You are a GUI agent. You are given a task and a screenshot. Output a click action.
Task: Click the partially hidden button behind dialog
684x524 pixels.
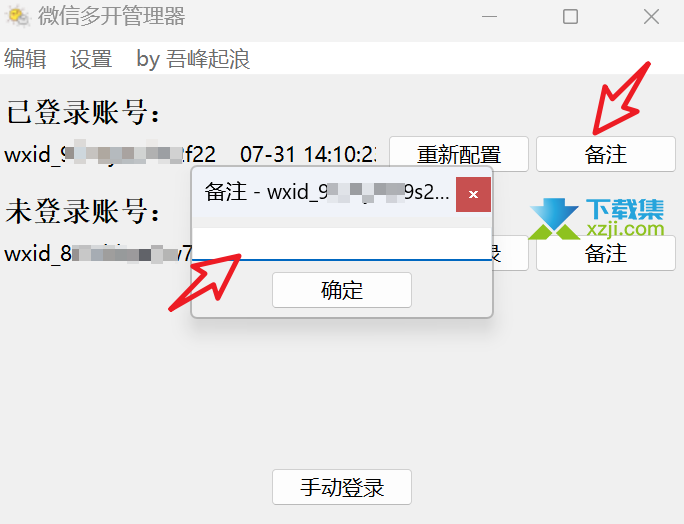510,253
